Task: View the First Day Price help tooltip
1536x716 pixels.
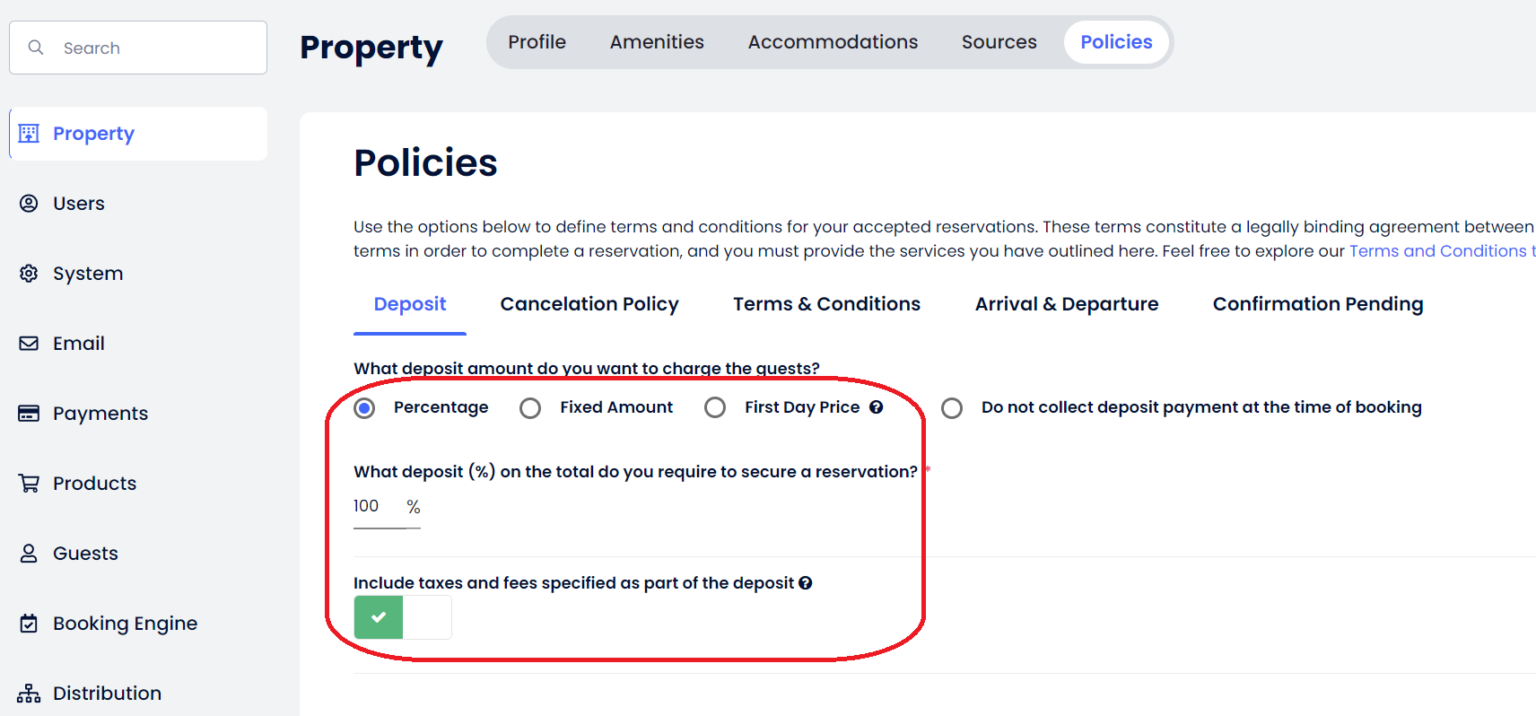Action: point(877,407)
